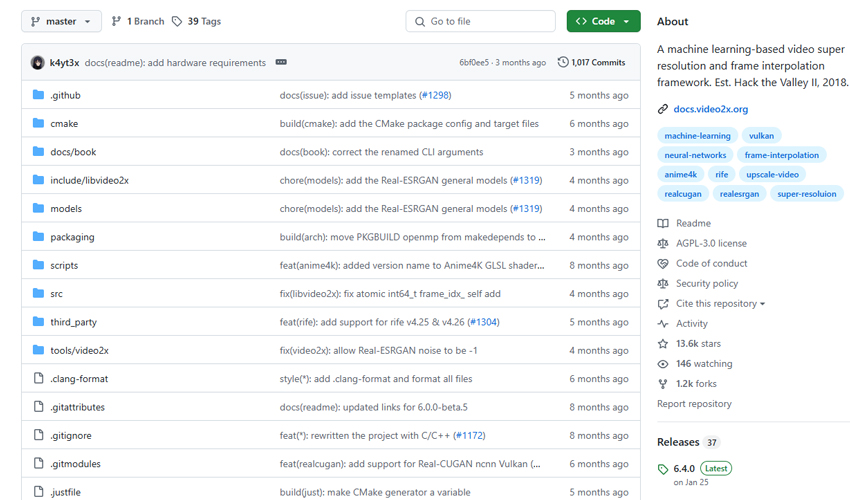Open commit 'allow Real-ESRGAN noise to be -1'
This screenshot has width=850, height=500.
378,351
